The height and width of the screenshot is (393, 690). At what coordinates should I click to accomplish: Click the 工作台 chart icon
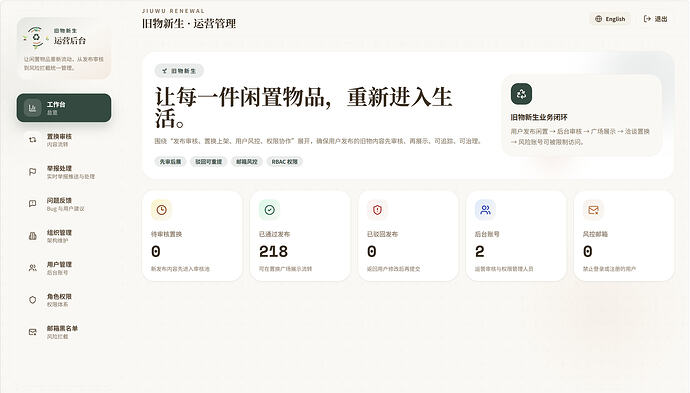point(33,108)
